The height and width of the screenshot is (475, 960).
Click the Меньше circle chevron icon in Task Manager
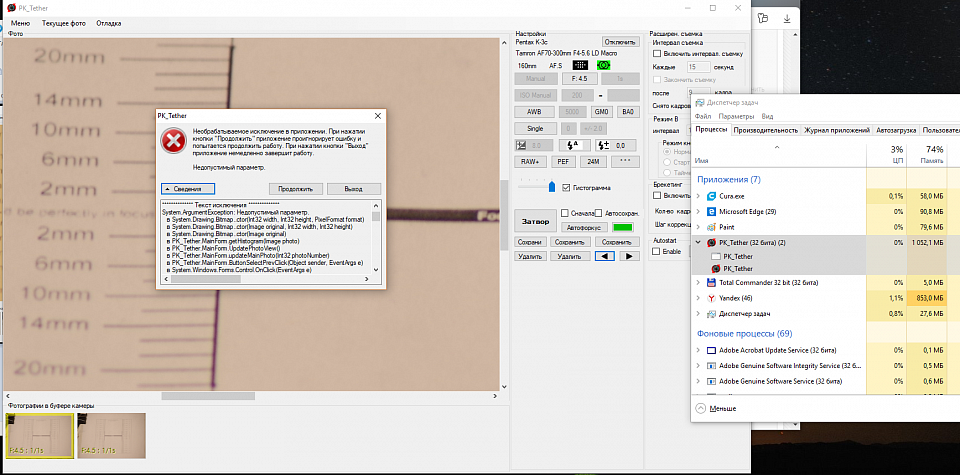click(701, 408)
